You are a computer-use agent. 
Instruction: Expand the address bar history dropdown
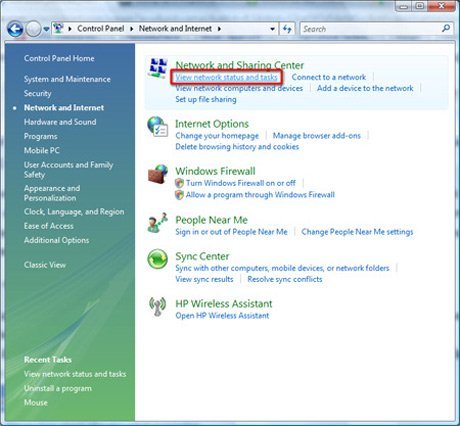pyautogui.click(x=273, y=29)
